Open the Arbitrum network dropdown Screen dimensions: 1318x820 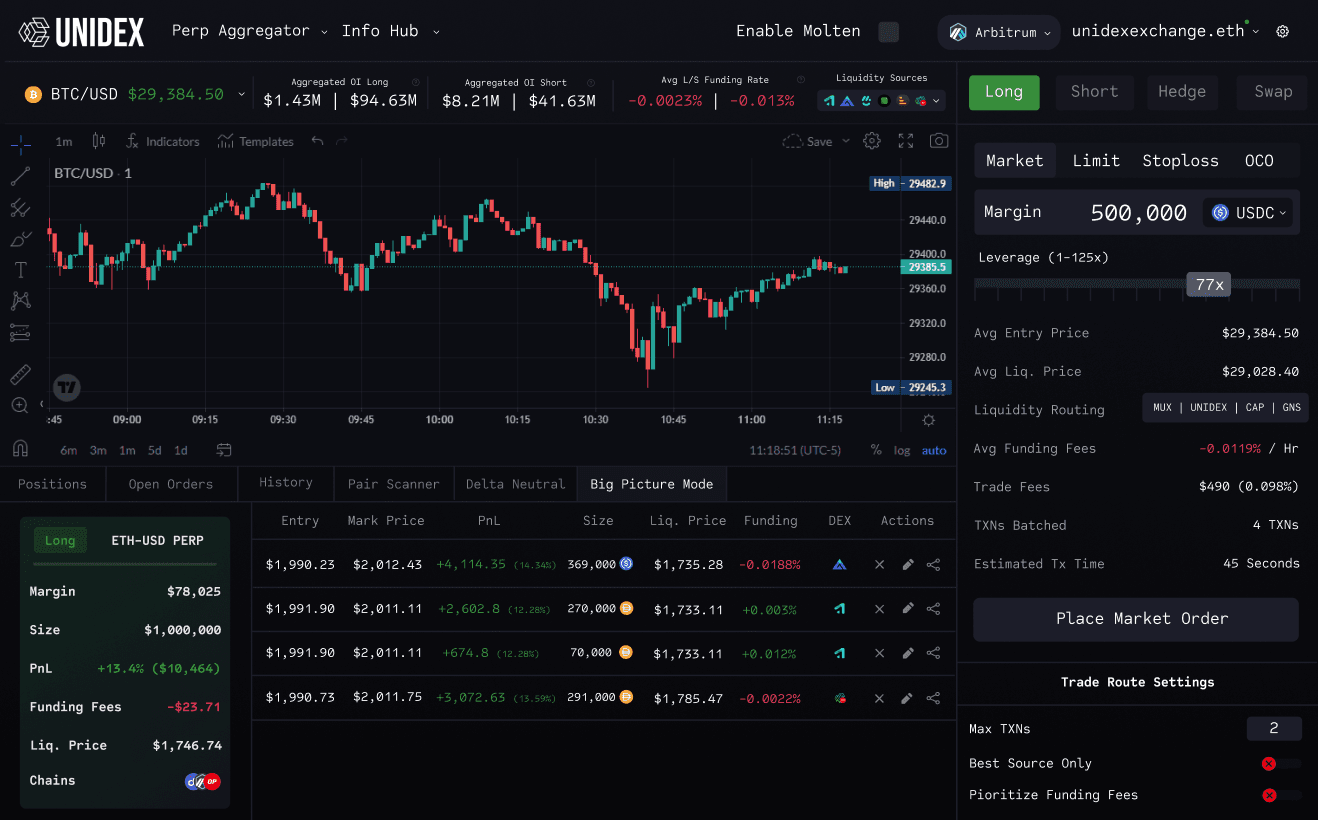pyautogui.click(x=999, y=32)
